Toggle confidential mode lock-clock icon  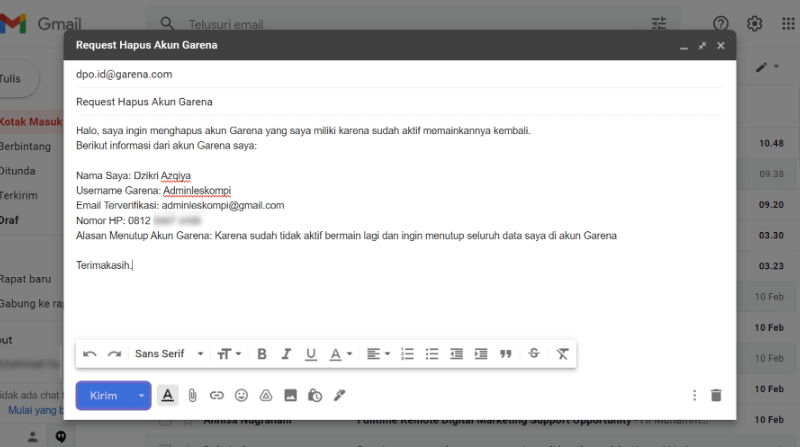click(x=315, y=395)
